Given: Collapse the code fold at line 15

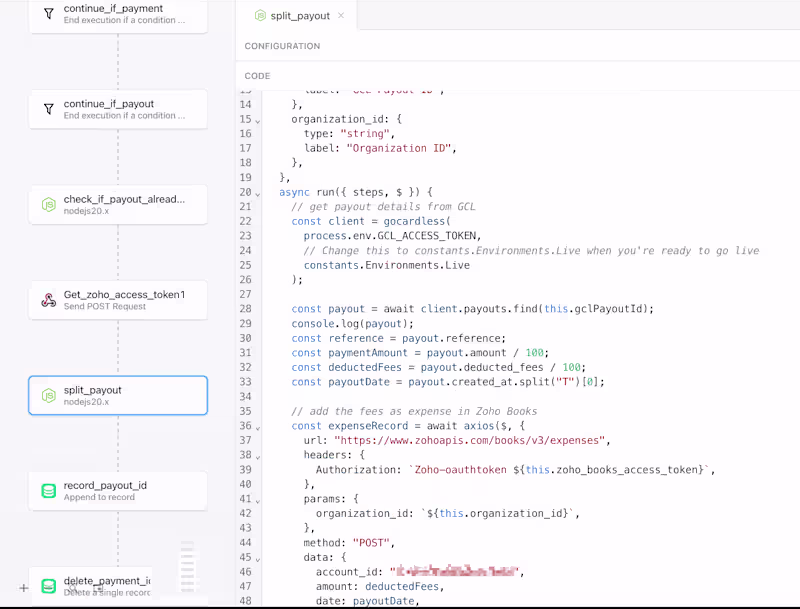Looking at the screenshot, I should tap(258, 121).
